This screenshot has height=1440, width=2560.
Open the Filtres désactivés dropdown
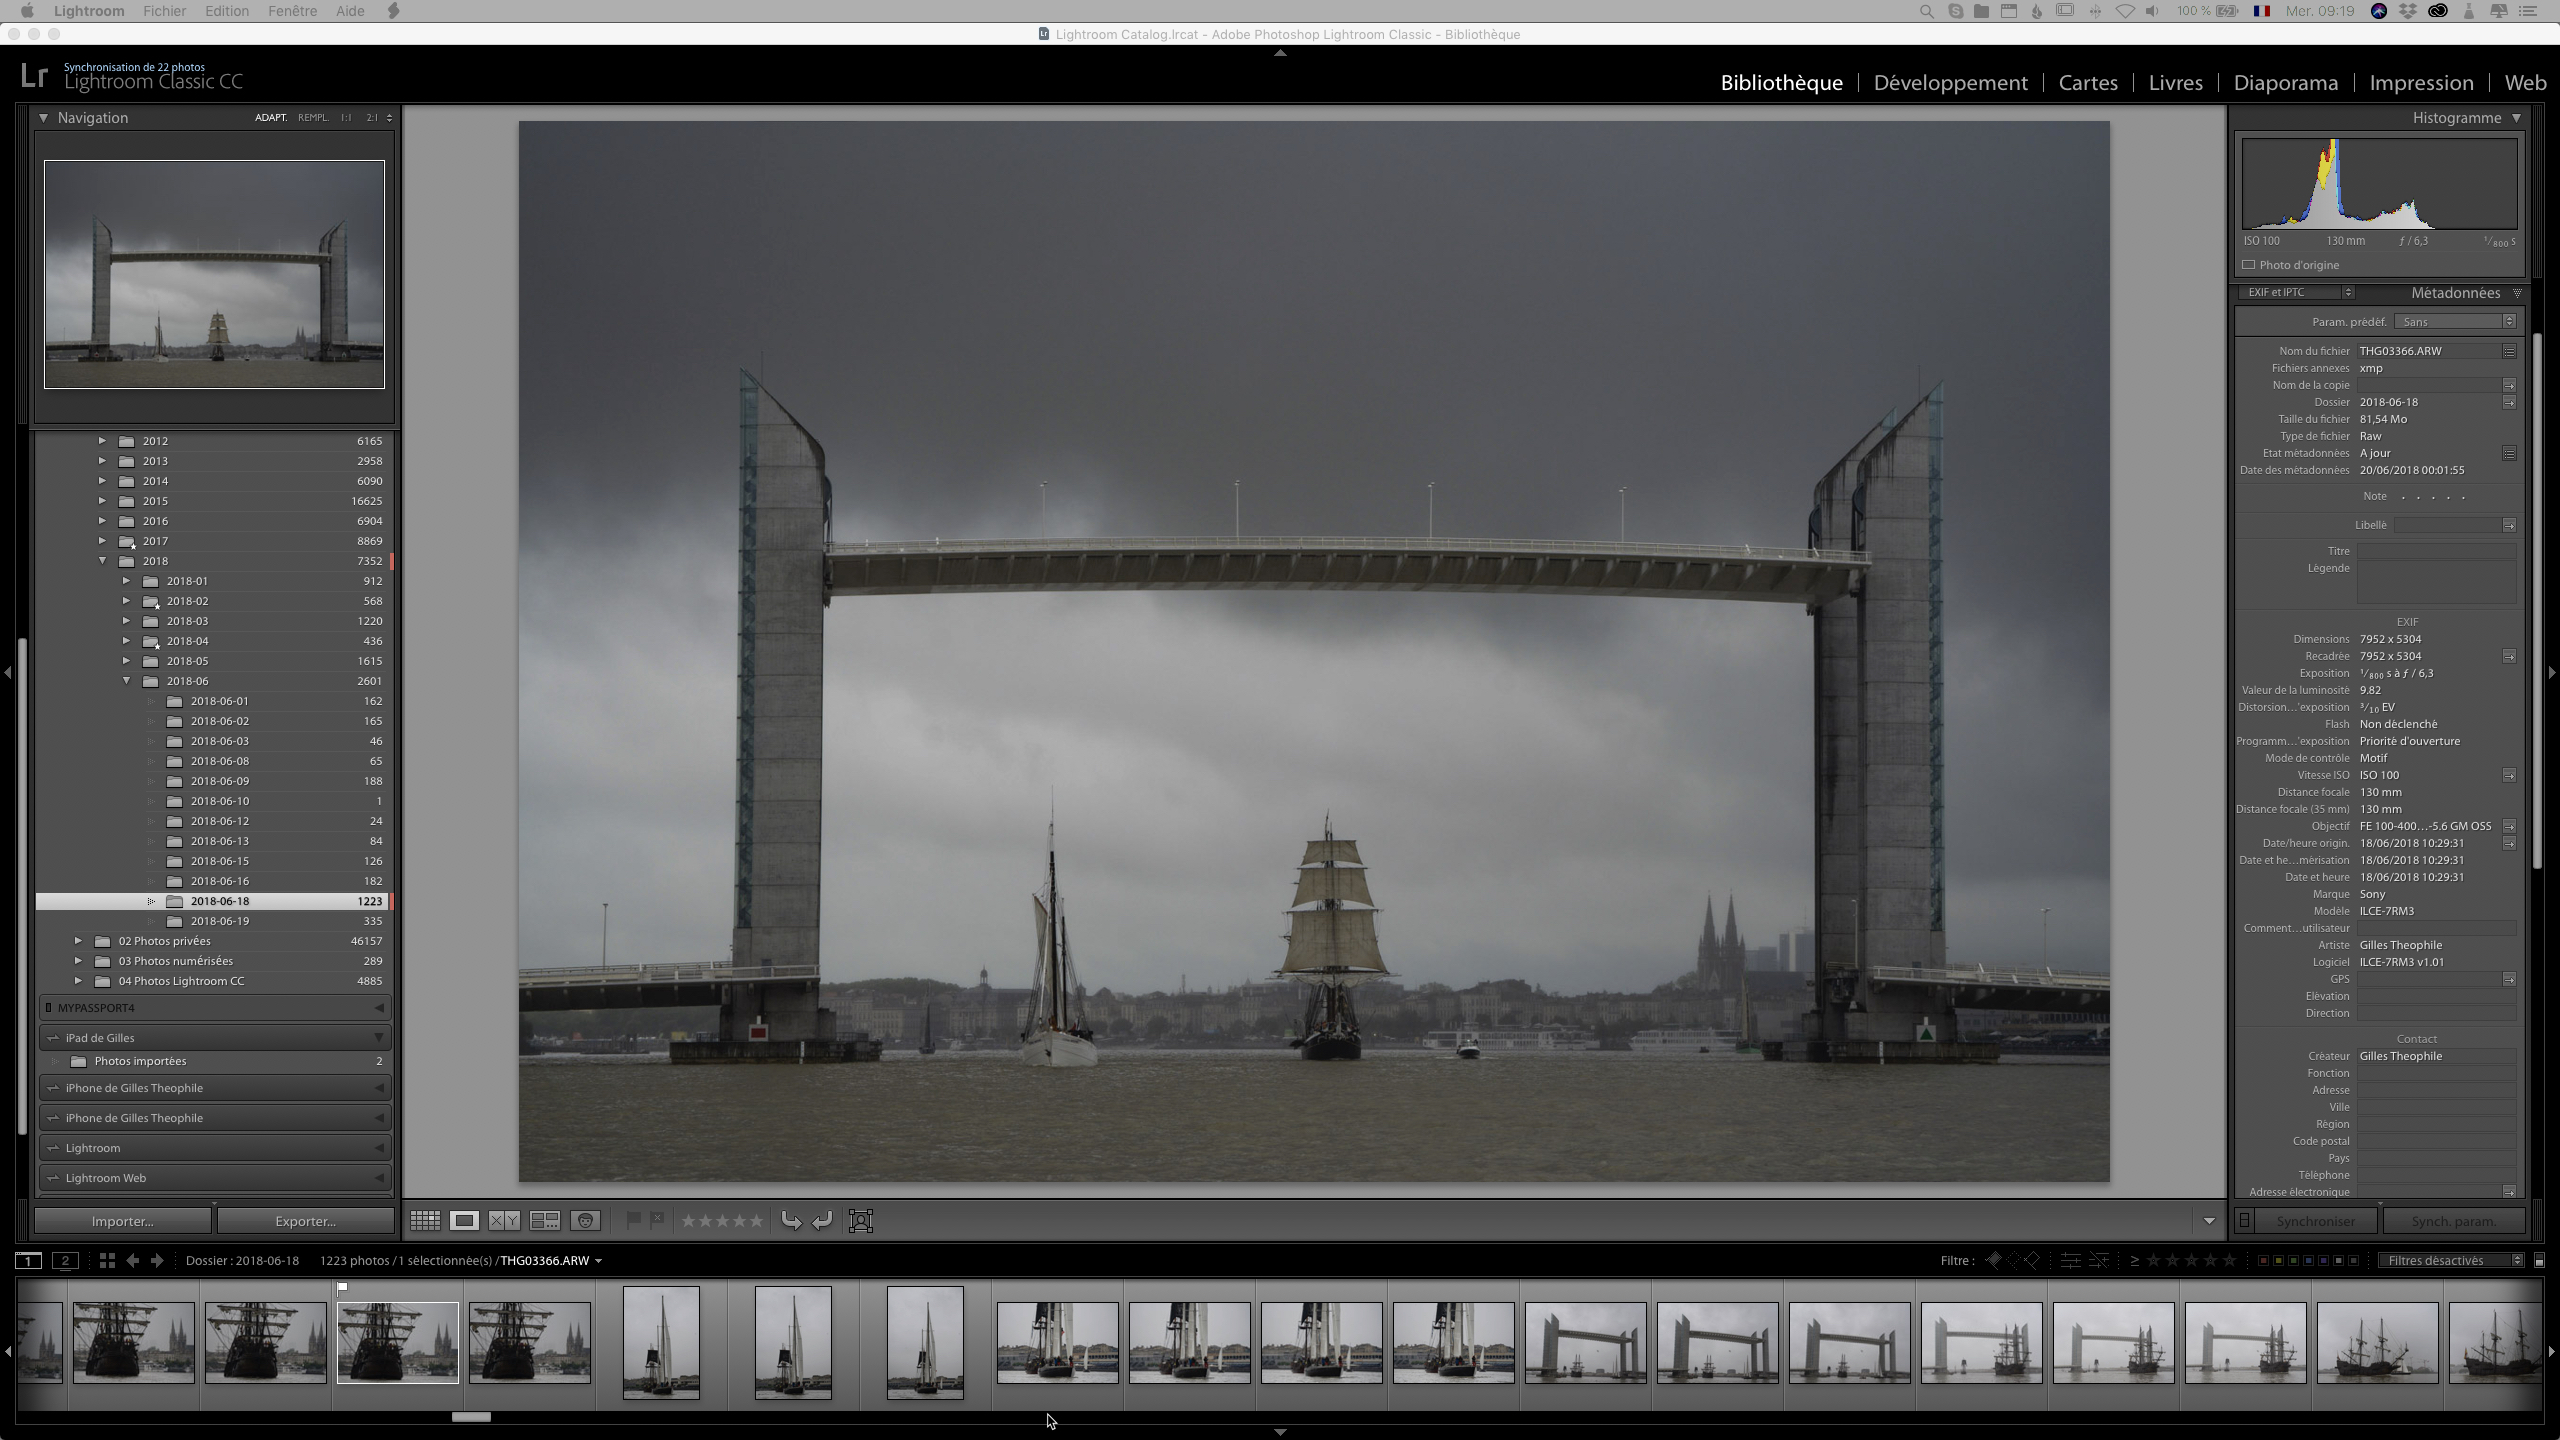pos(2450,1261)
